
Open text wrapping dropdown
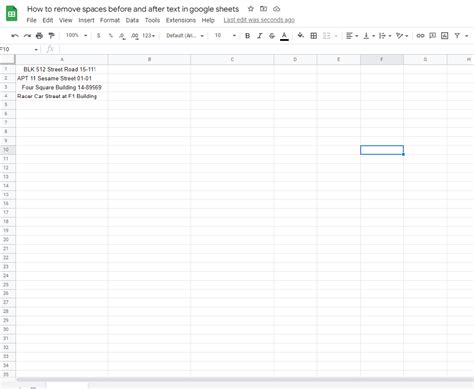point(385,36)
